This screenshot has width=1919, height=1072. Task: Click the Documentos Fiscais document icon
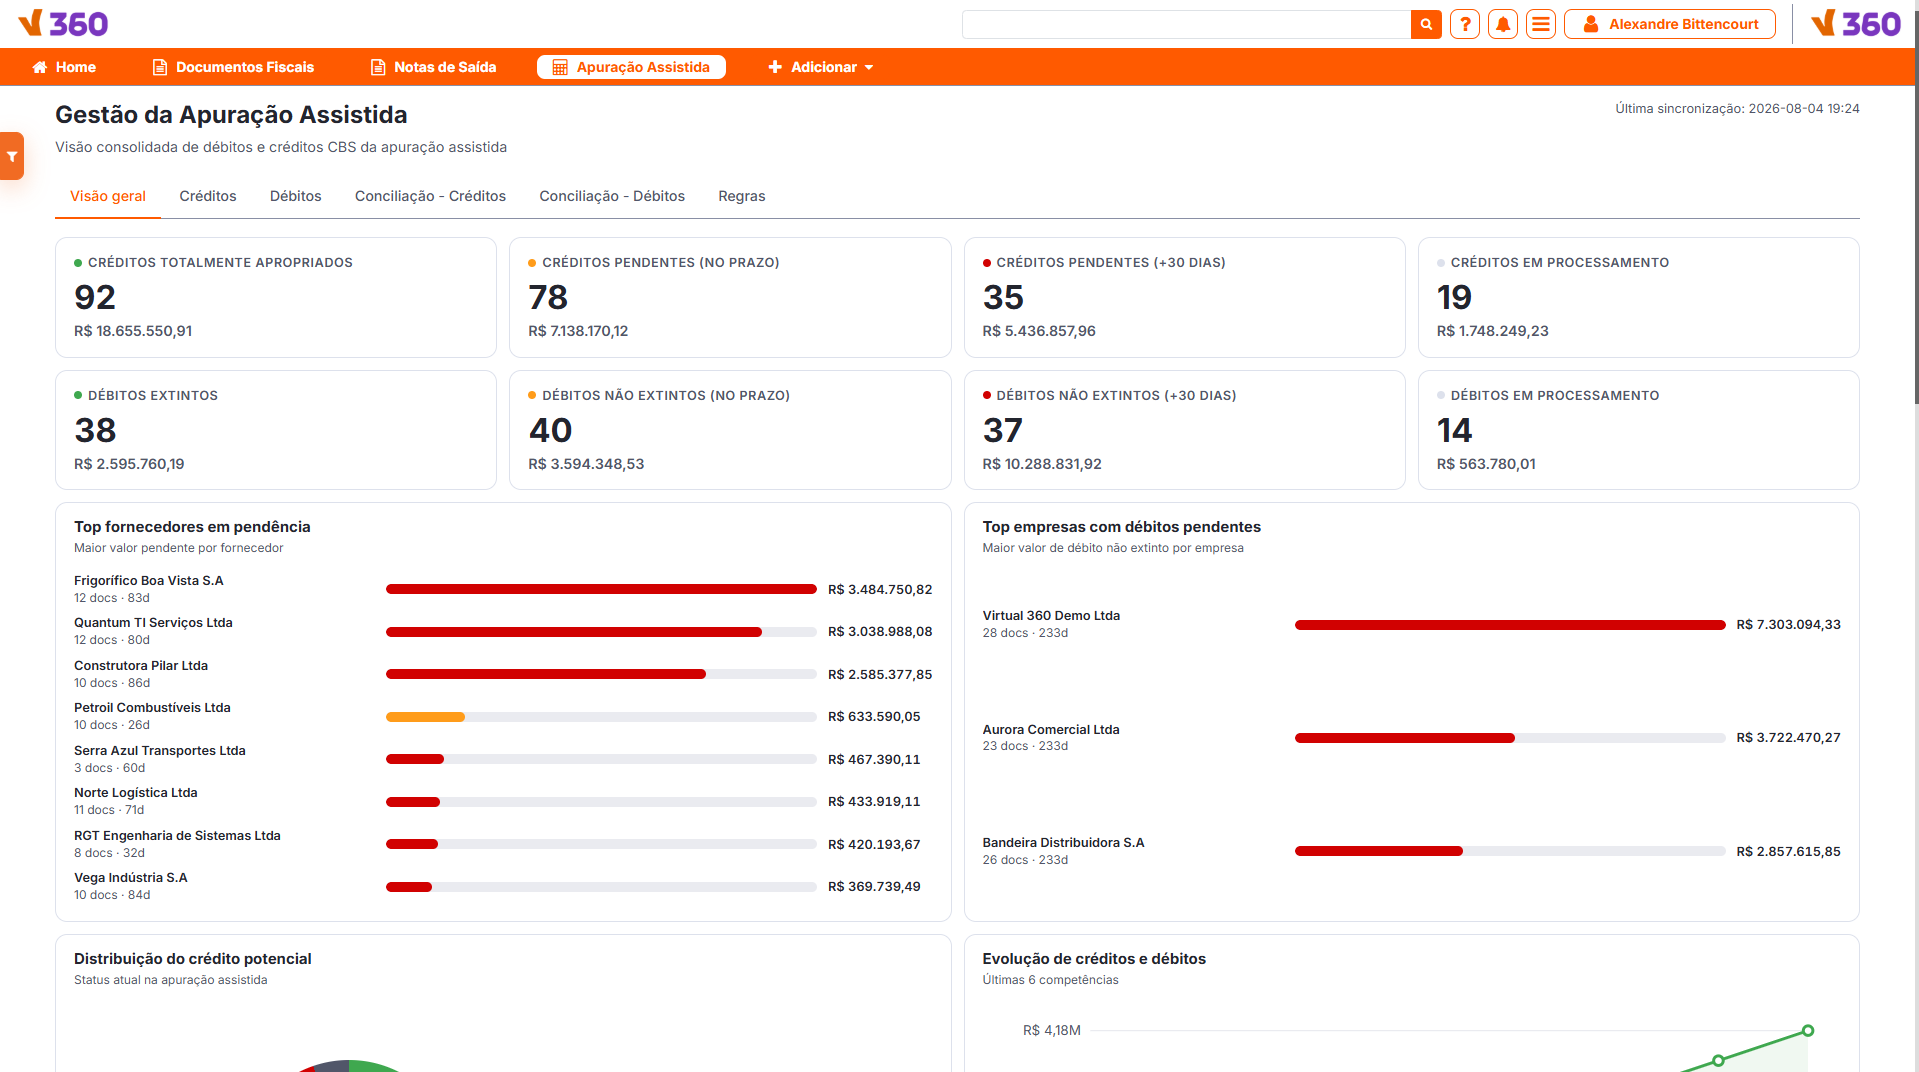160,67
